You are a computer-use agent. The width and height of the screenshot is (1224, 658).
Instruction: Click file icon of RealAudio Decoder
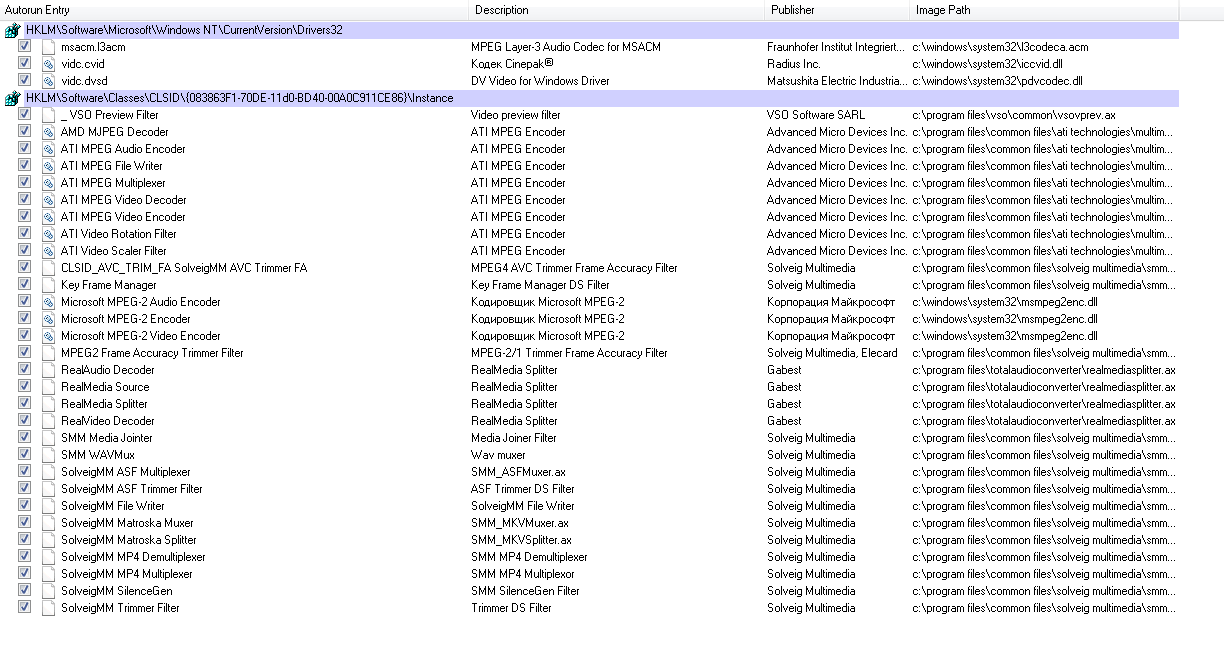[x=48, y=370]
